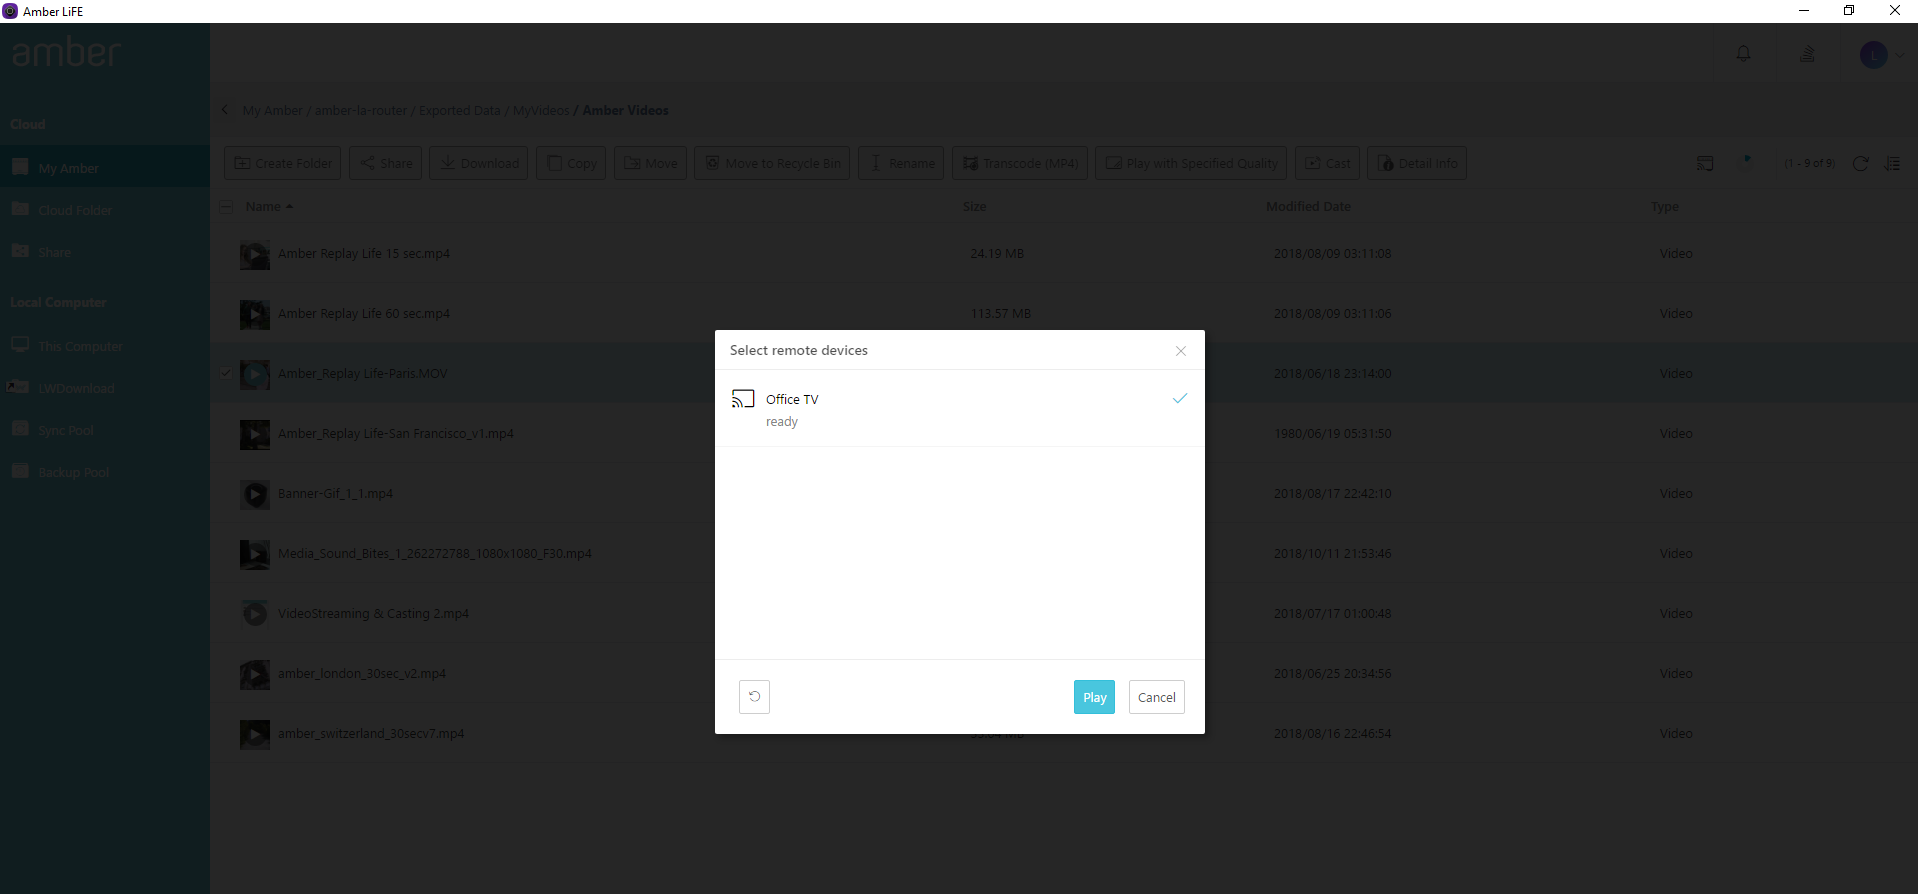Click the Move toolbar button

(650, 163)
